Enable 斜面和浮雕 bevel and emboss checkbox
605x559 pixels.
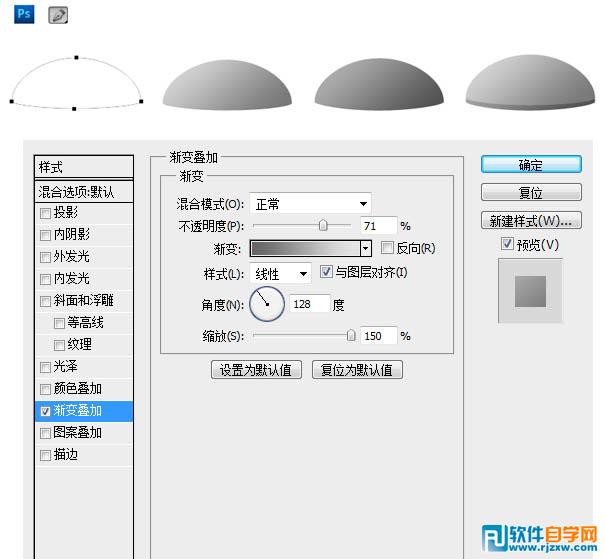tap(45, 301)
